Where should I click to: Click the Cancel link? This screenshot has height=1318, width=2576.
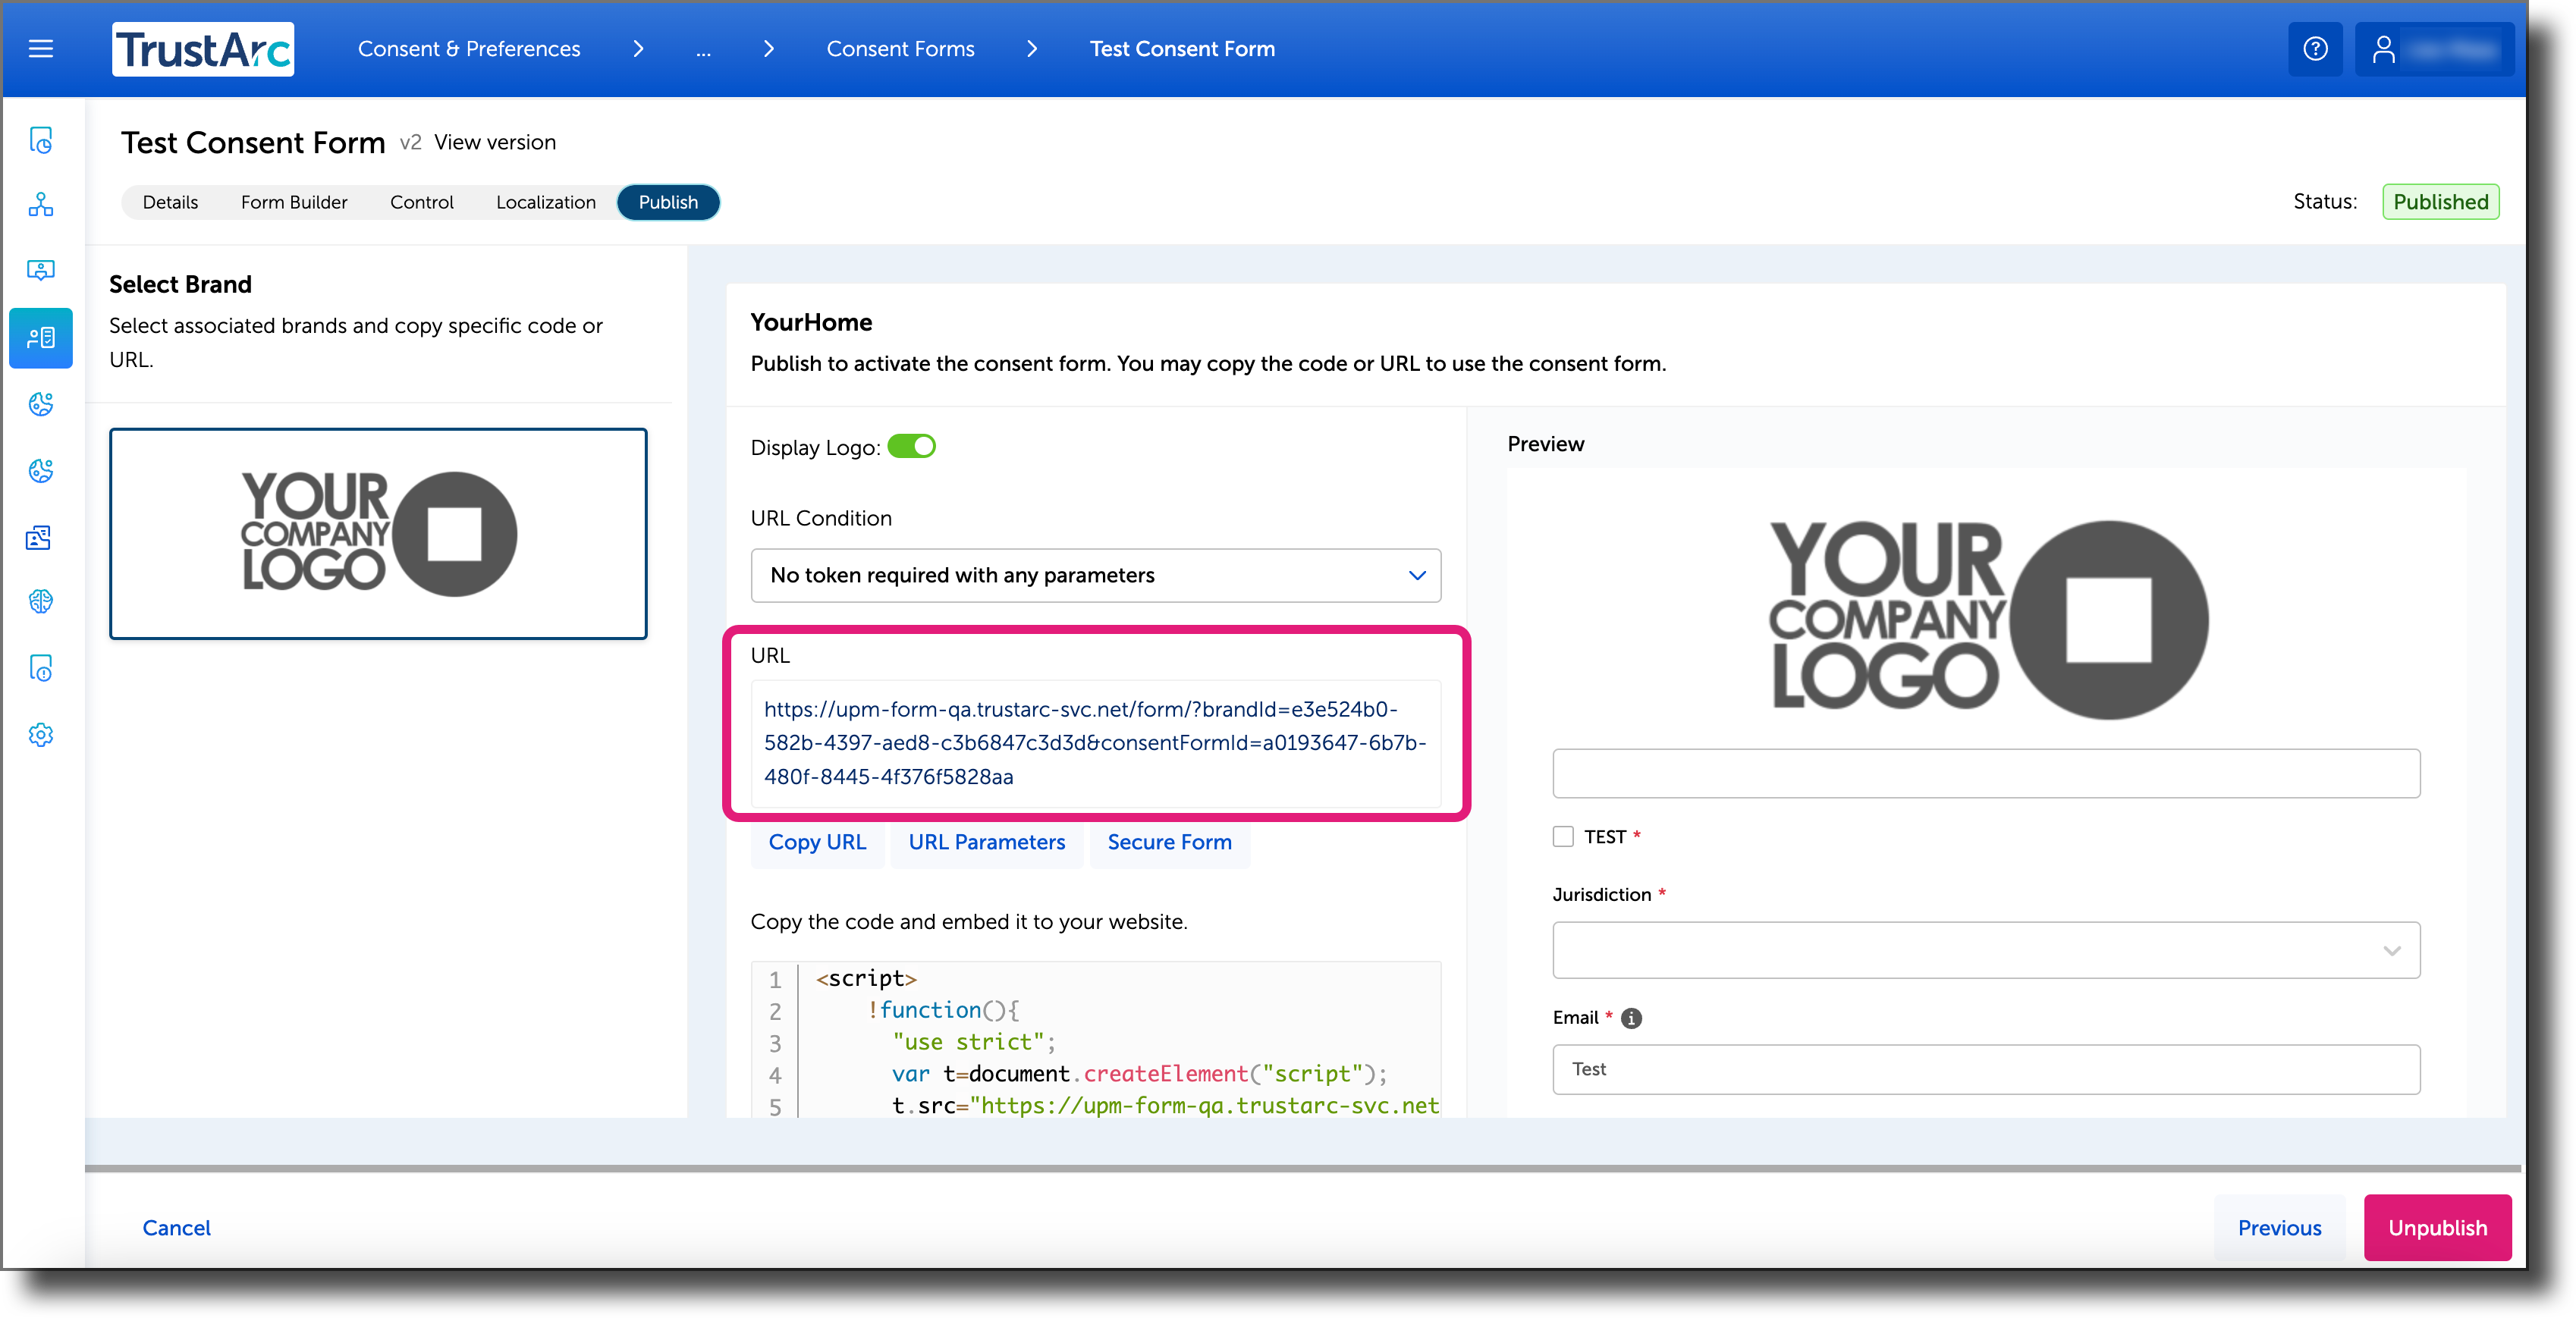tap(176, 1227)
